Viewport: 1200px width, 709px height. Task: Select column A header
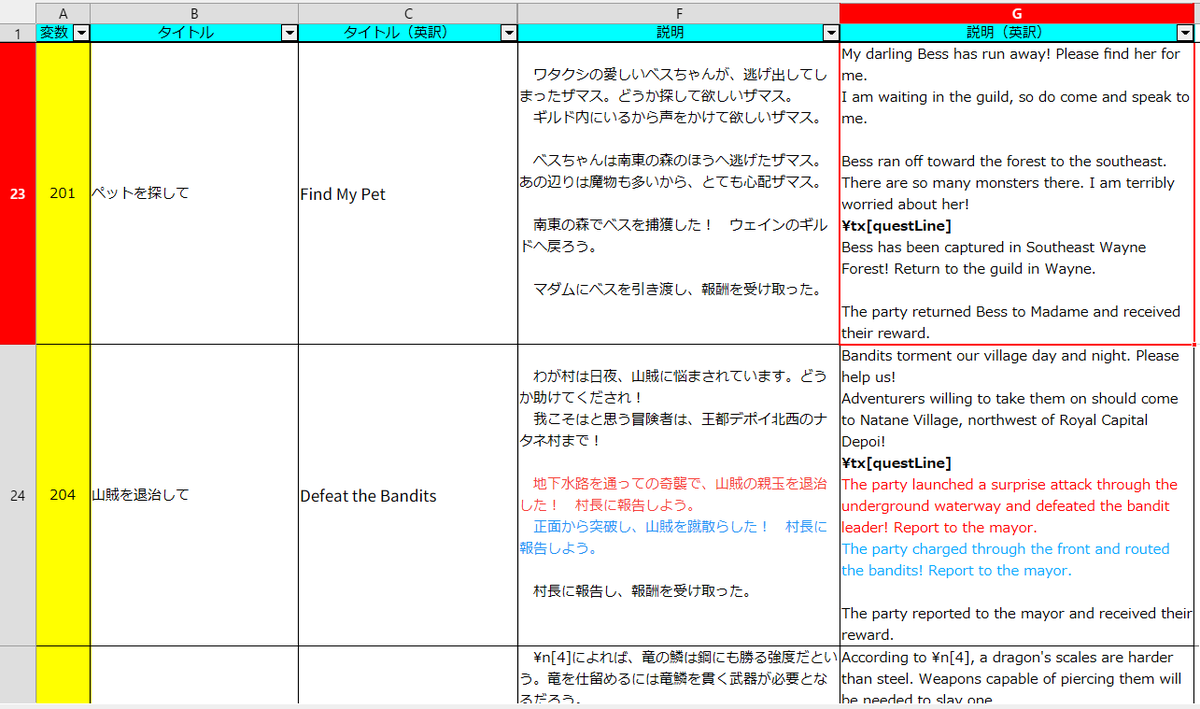tap(63, 12)
